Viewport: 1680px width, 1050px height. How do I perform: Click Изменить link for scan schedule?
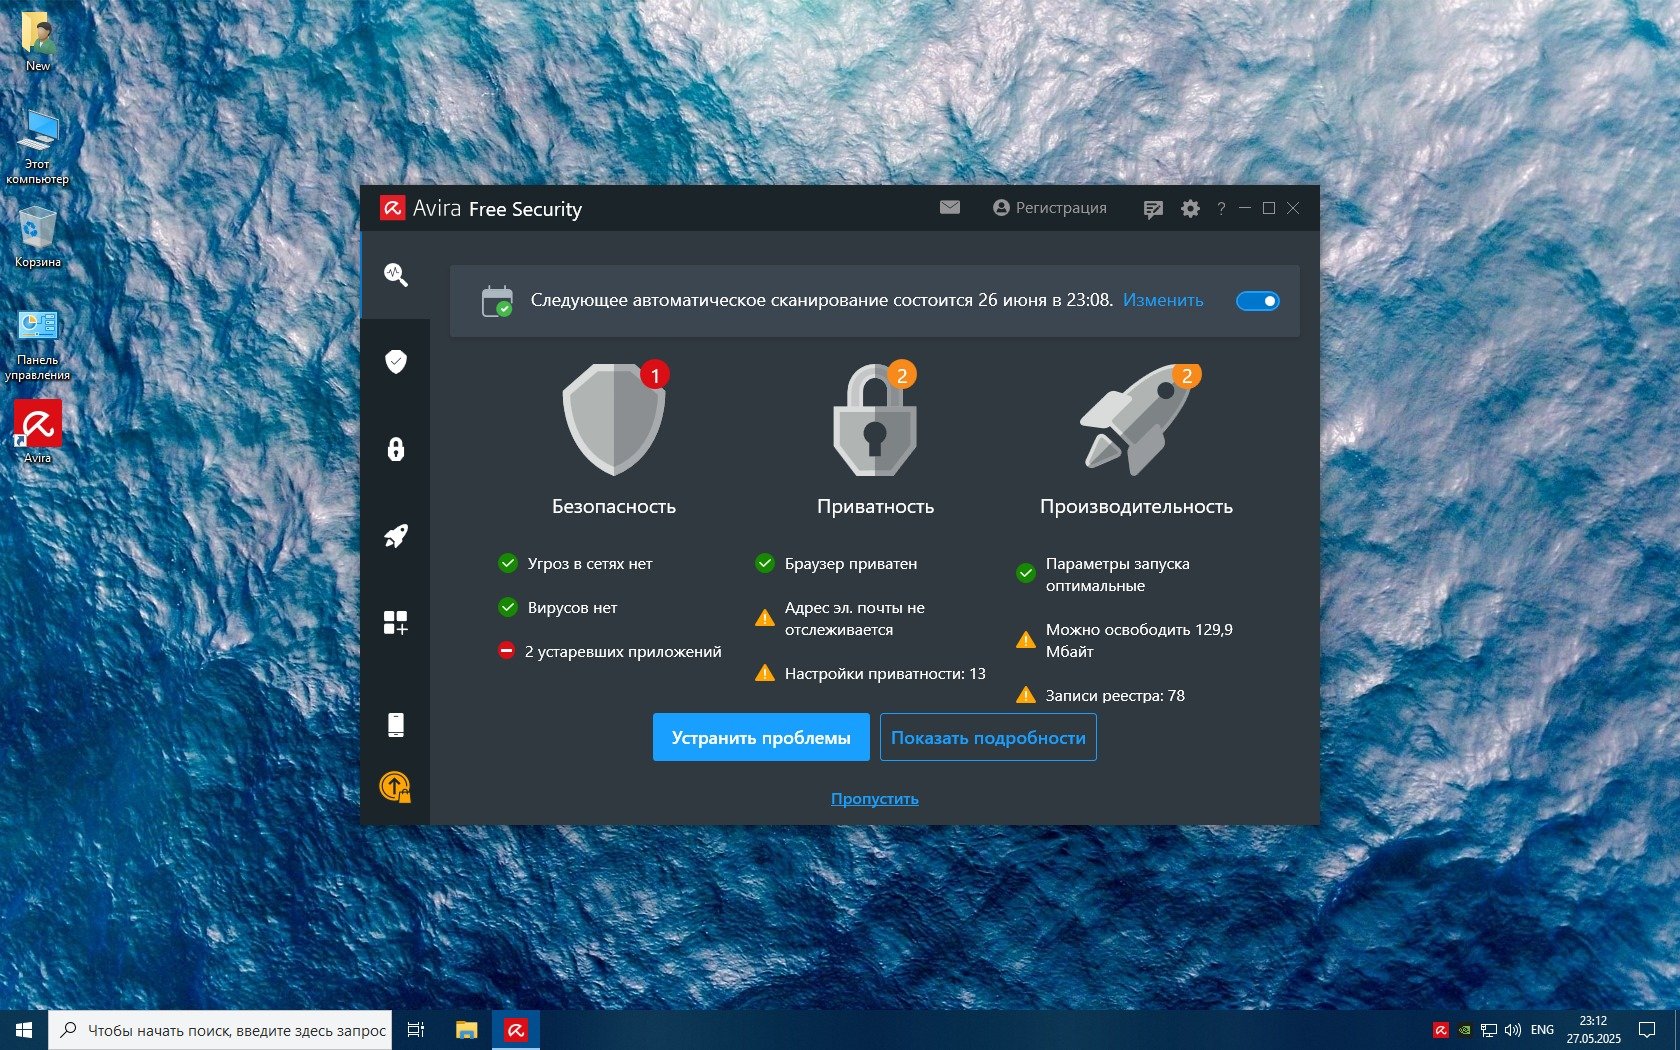(x=1163, y=300)
